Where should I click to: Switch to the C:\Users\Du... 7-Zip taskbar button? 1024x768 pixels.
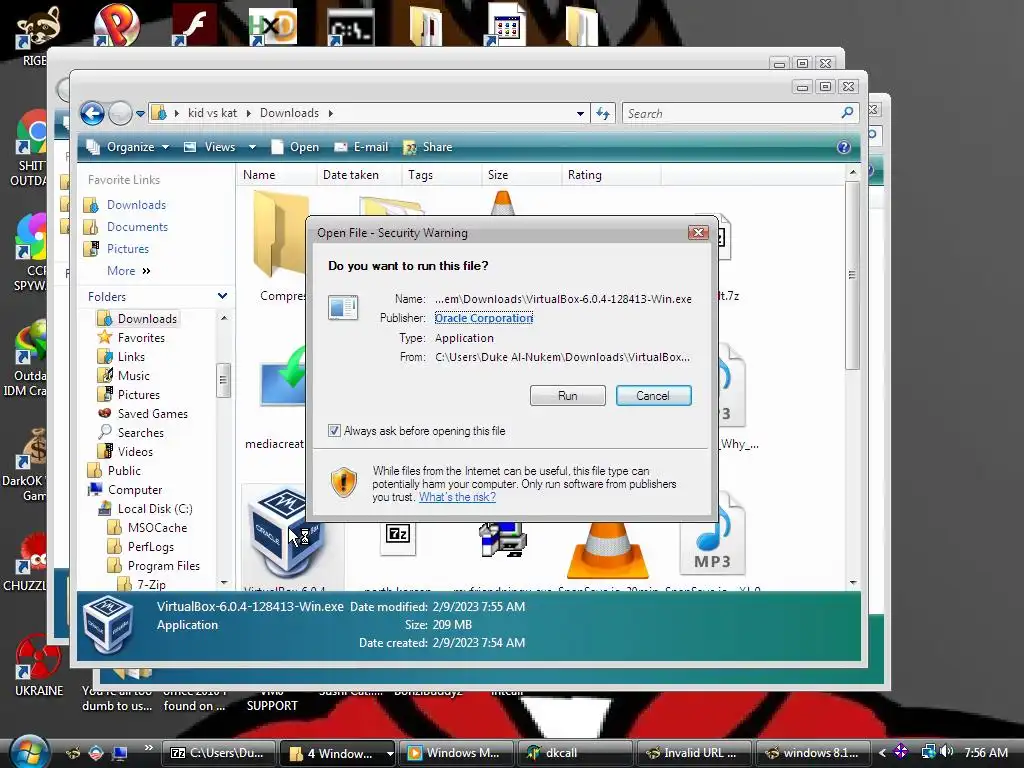click(218, 753)
